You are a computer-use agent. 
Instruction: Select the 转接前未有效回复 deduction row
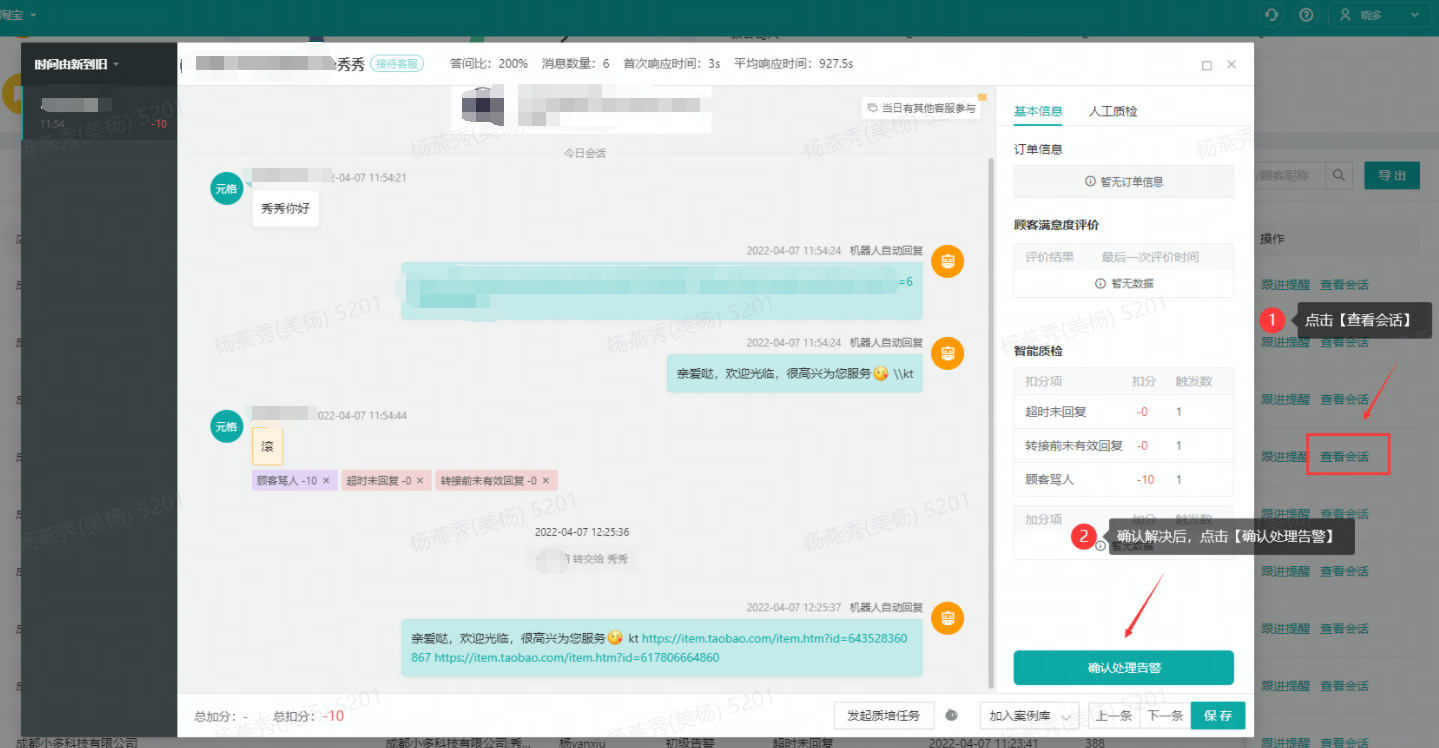[1124, 446]
